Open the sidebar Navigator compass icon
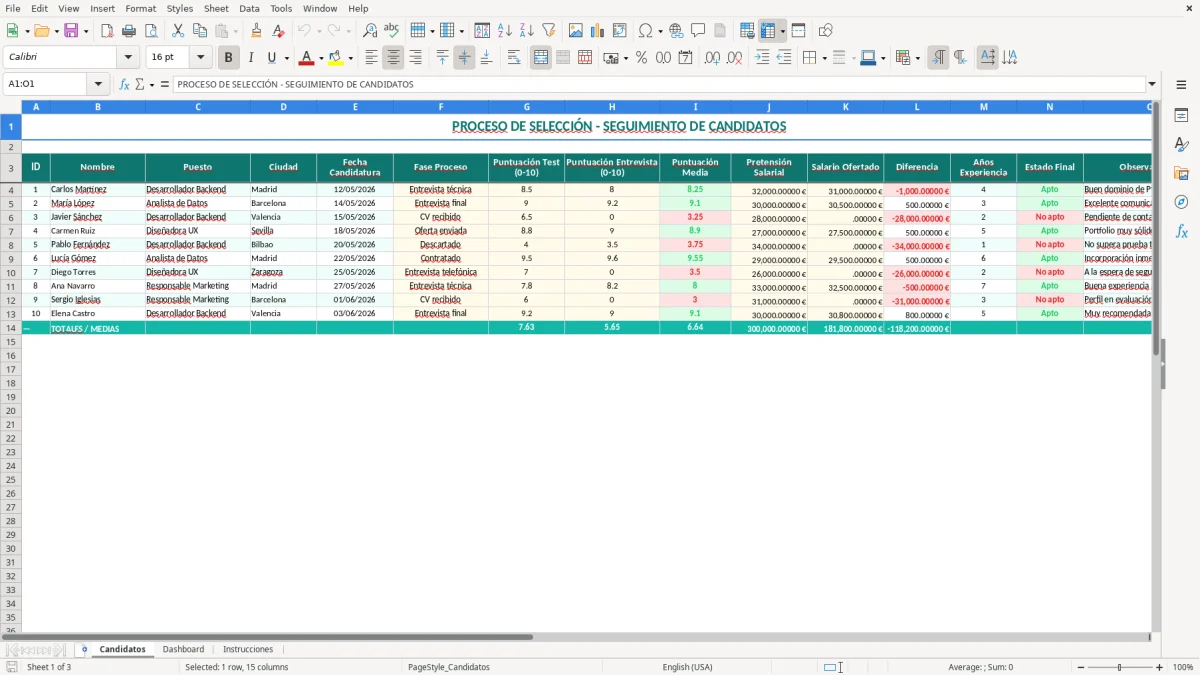Image resolution: width=1200 pixels, height=675 pixels. click(1181, 202)
